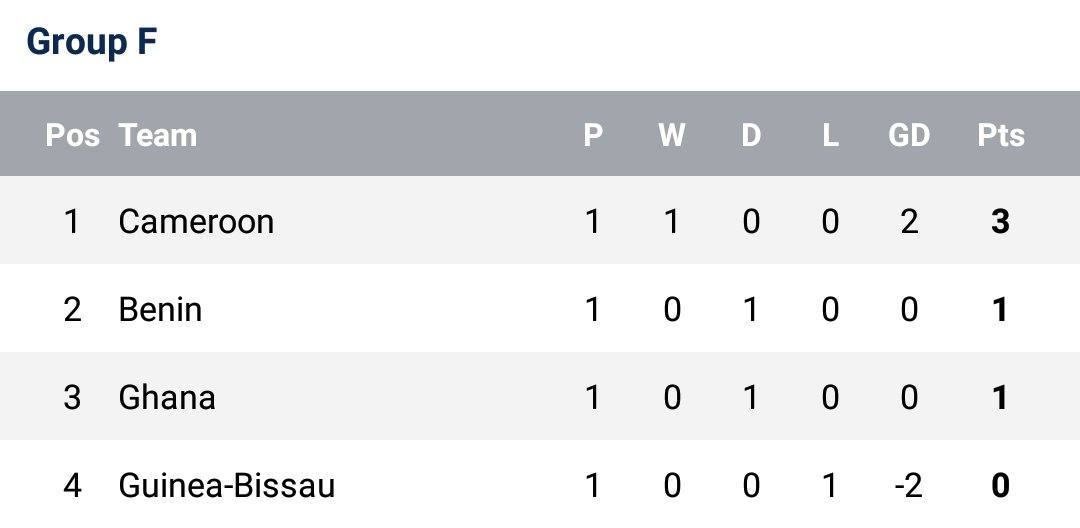The height and width of the screenshot is (528, 1080).
Task: Click Benin's 1 point value
Action: click(x=1001, y=309)
